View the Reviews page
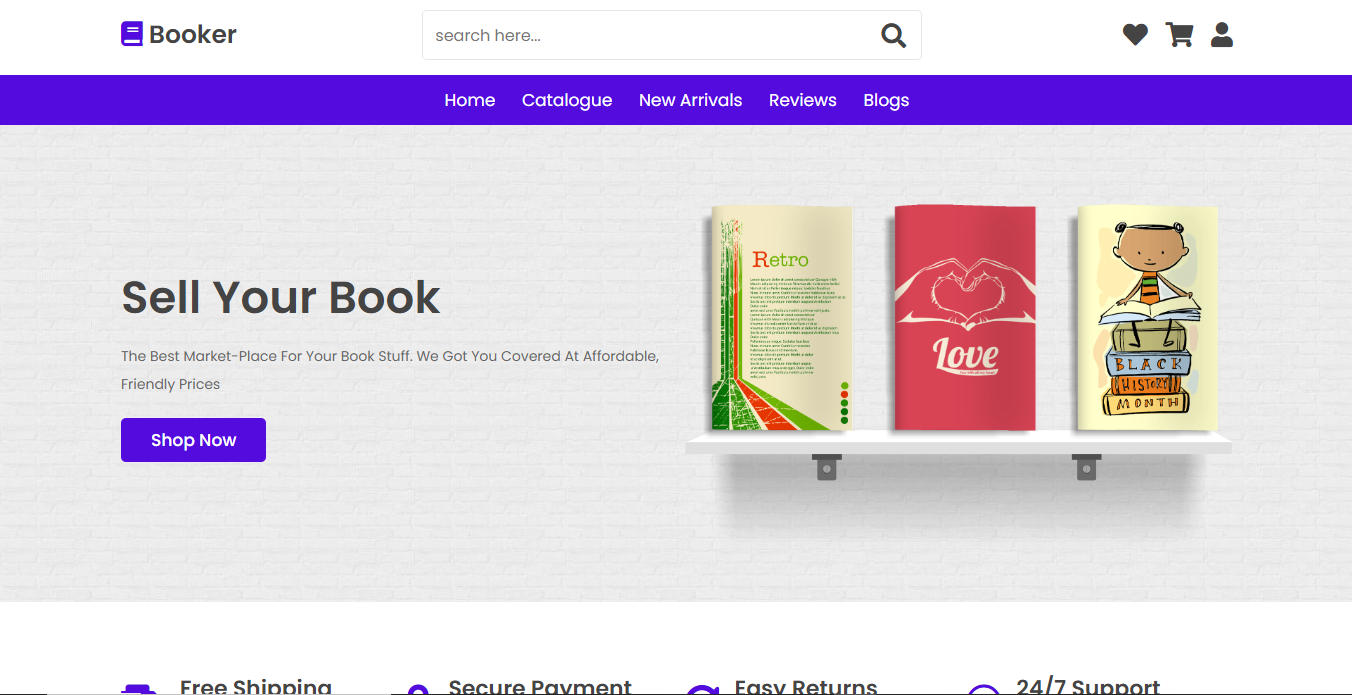The height and width of the screenshot is (695, 1352). tap(802, 100)
